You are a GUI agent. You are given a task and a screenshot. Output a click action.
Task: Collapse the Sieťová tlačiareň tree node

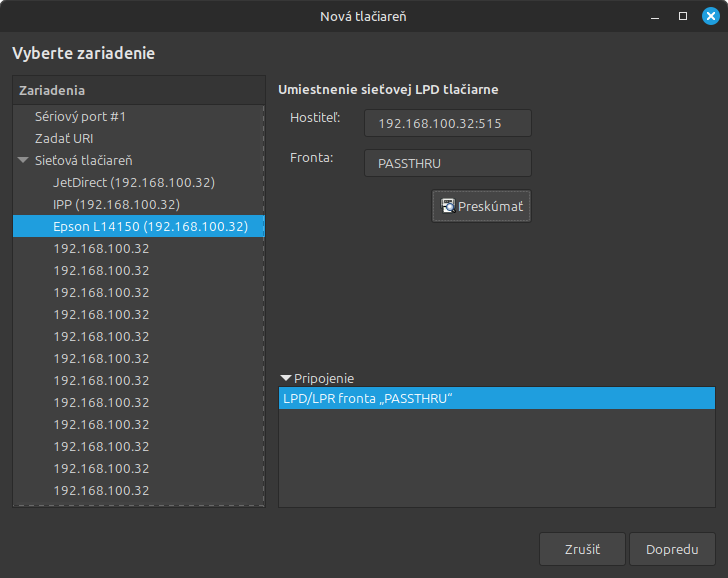(23, 160)
